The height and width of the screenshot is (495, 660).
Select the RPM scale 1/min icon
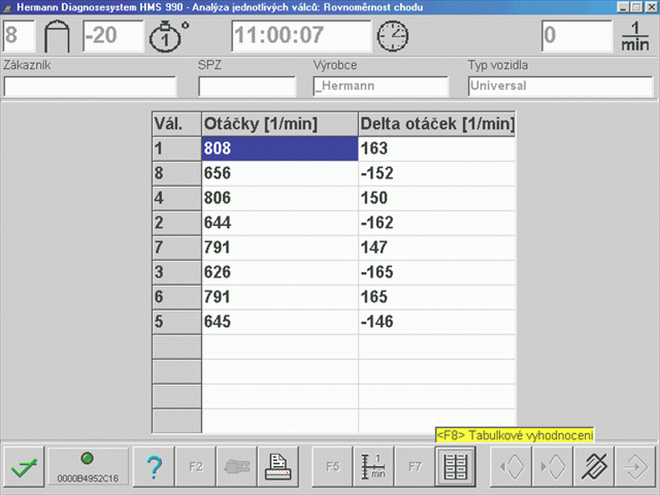point(374,467)
